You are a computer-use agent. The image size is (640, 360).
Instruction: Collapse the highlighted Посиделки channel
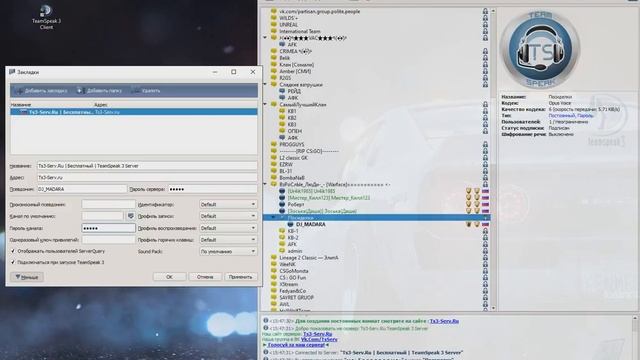pos(273,218)
